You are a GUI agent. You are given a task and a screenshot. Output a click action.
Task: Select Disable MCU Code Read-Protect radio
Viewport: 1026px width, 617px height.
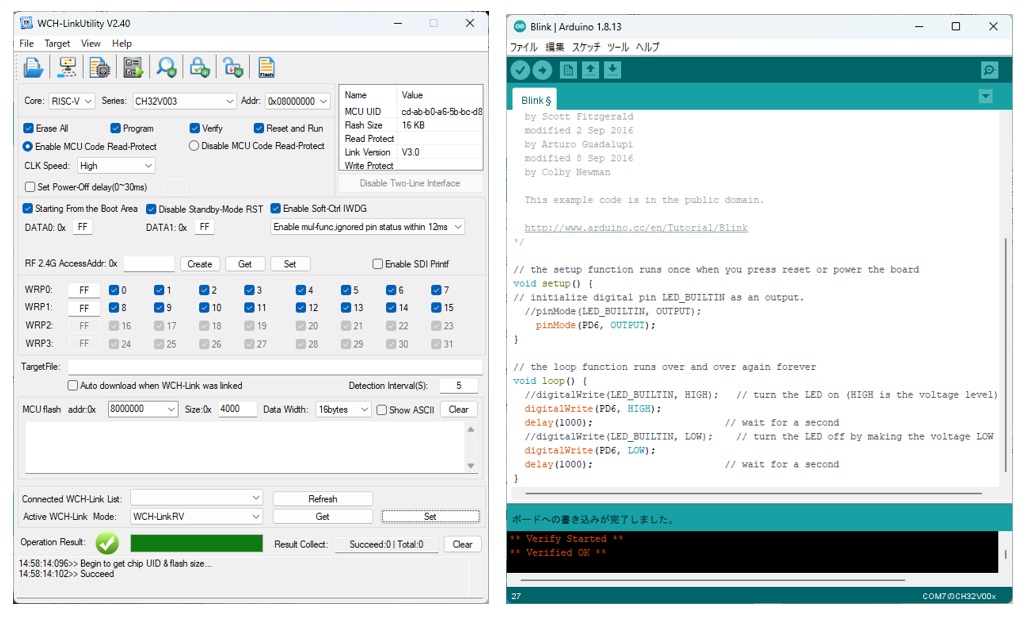194,146
